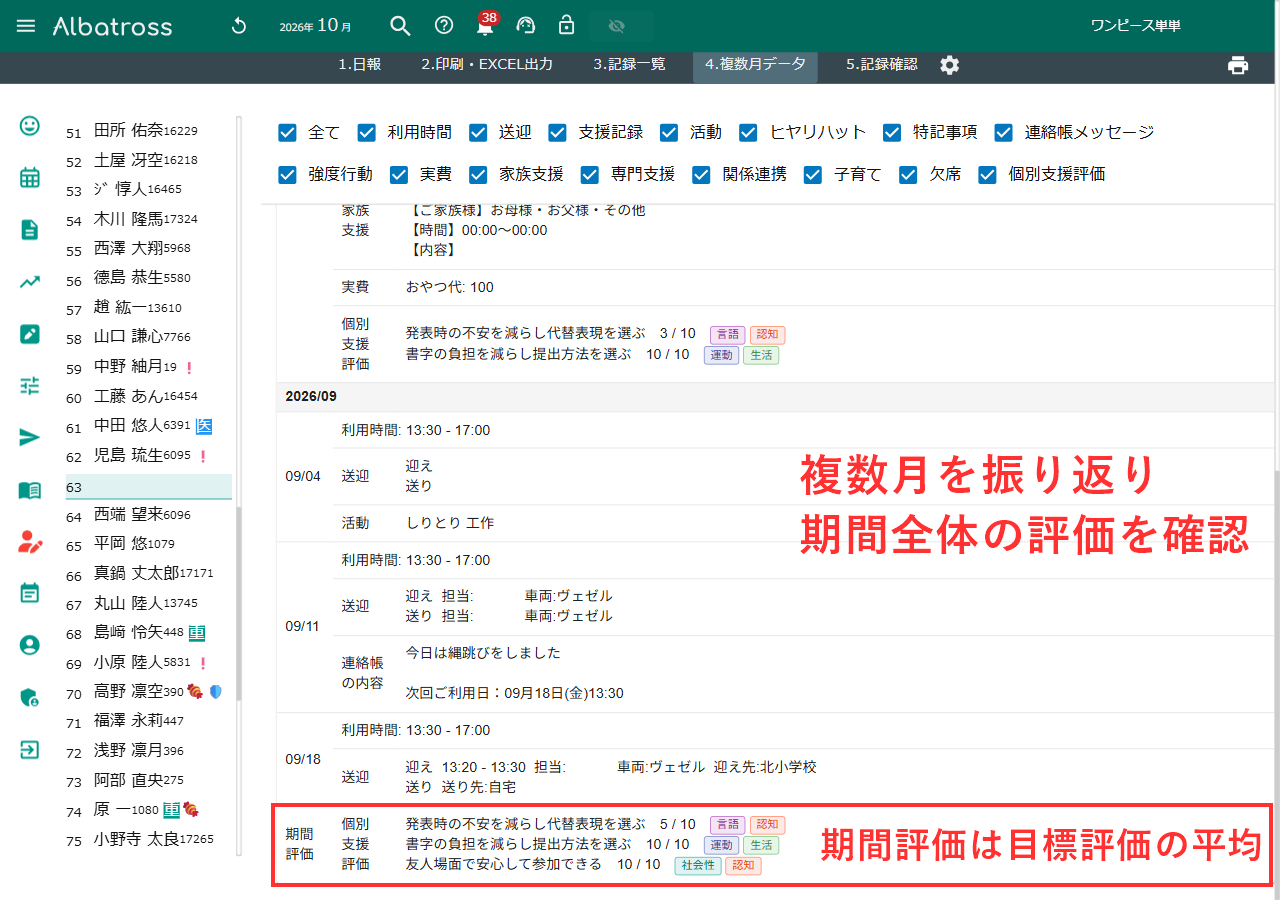This screenshot has height=900, width=1280.
Task: Click the reload arrow icon
Action: tap(238, 26)
